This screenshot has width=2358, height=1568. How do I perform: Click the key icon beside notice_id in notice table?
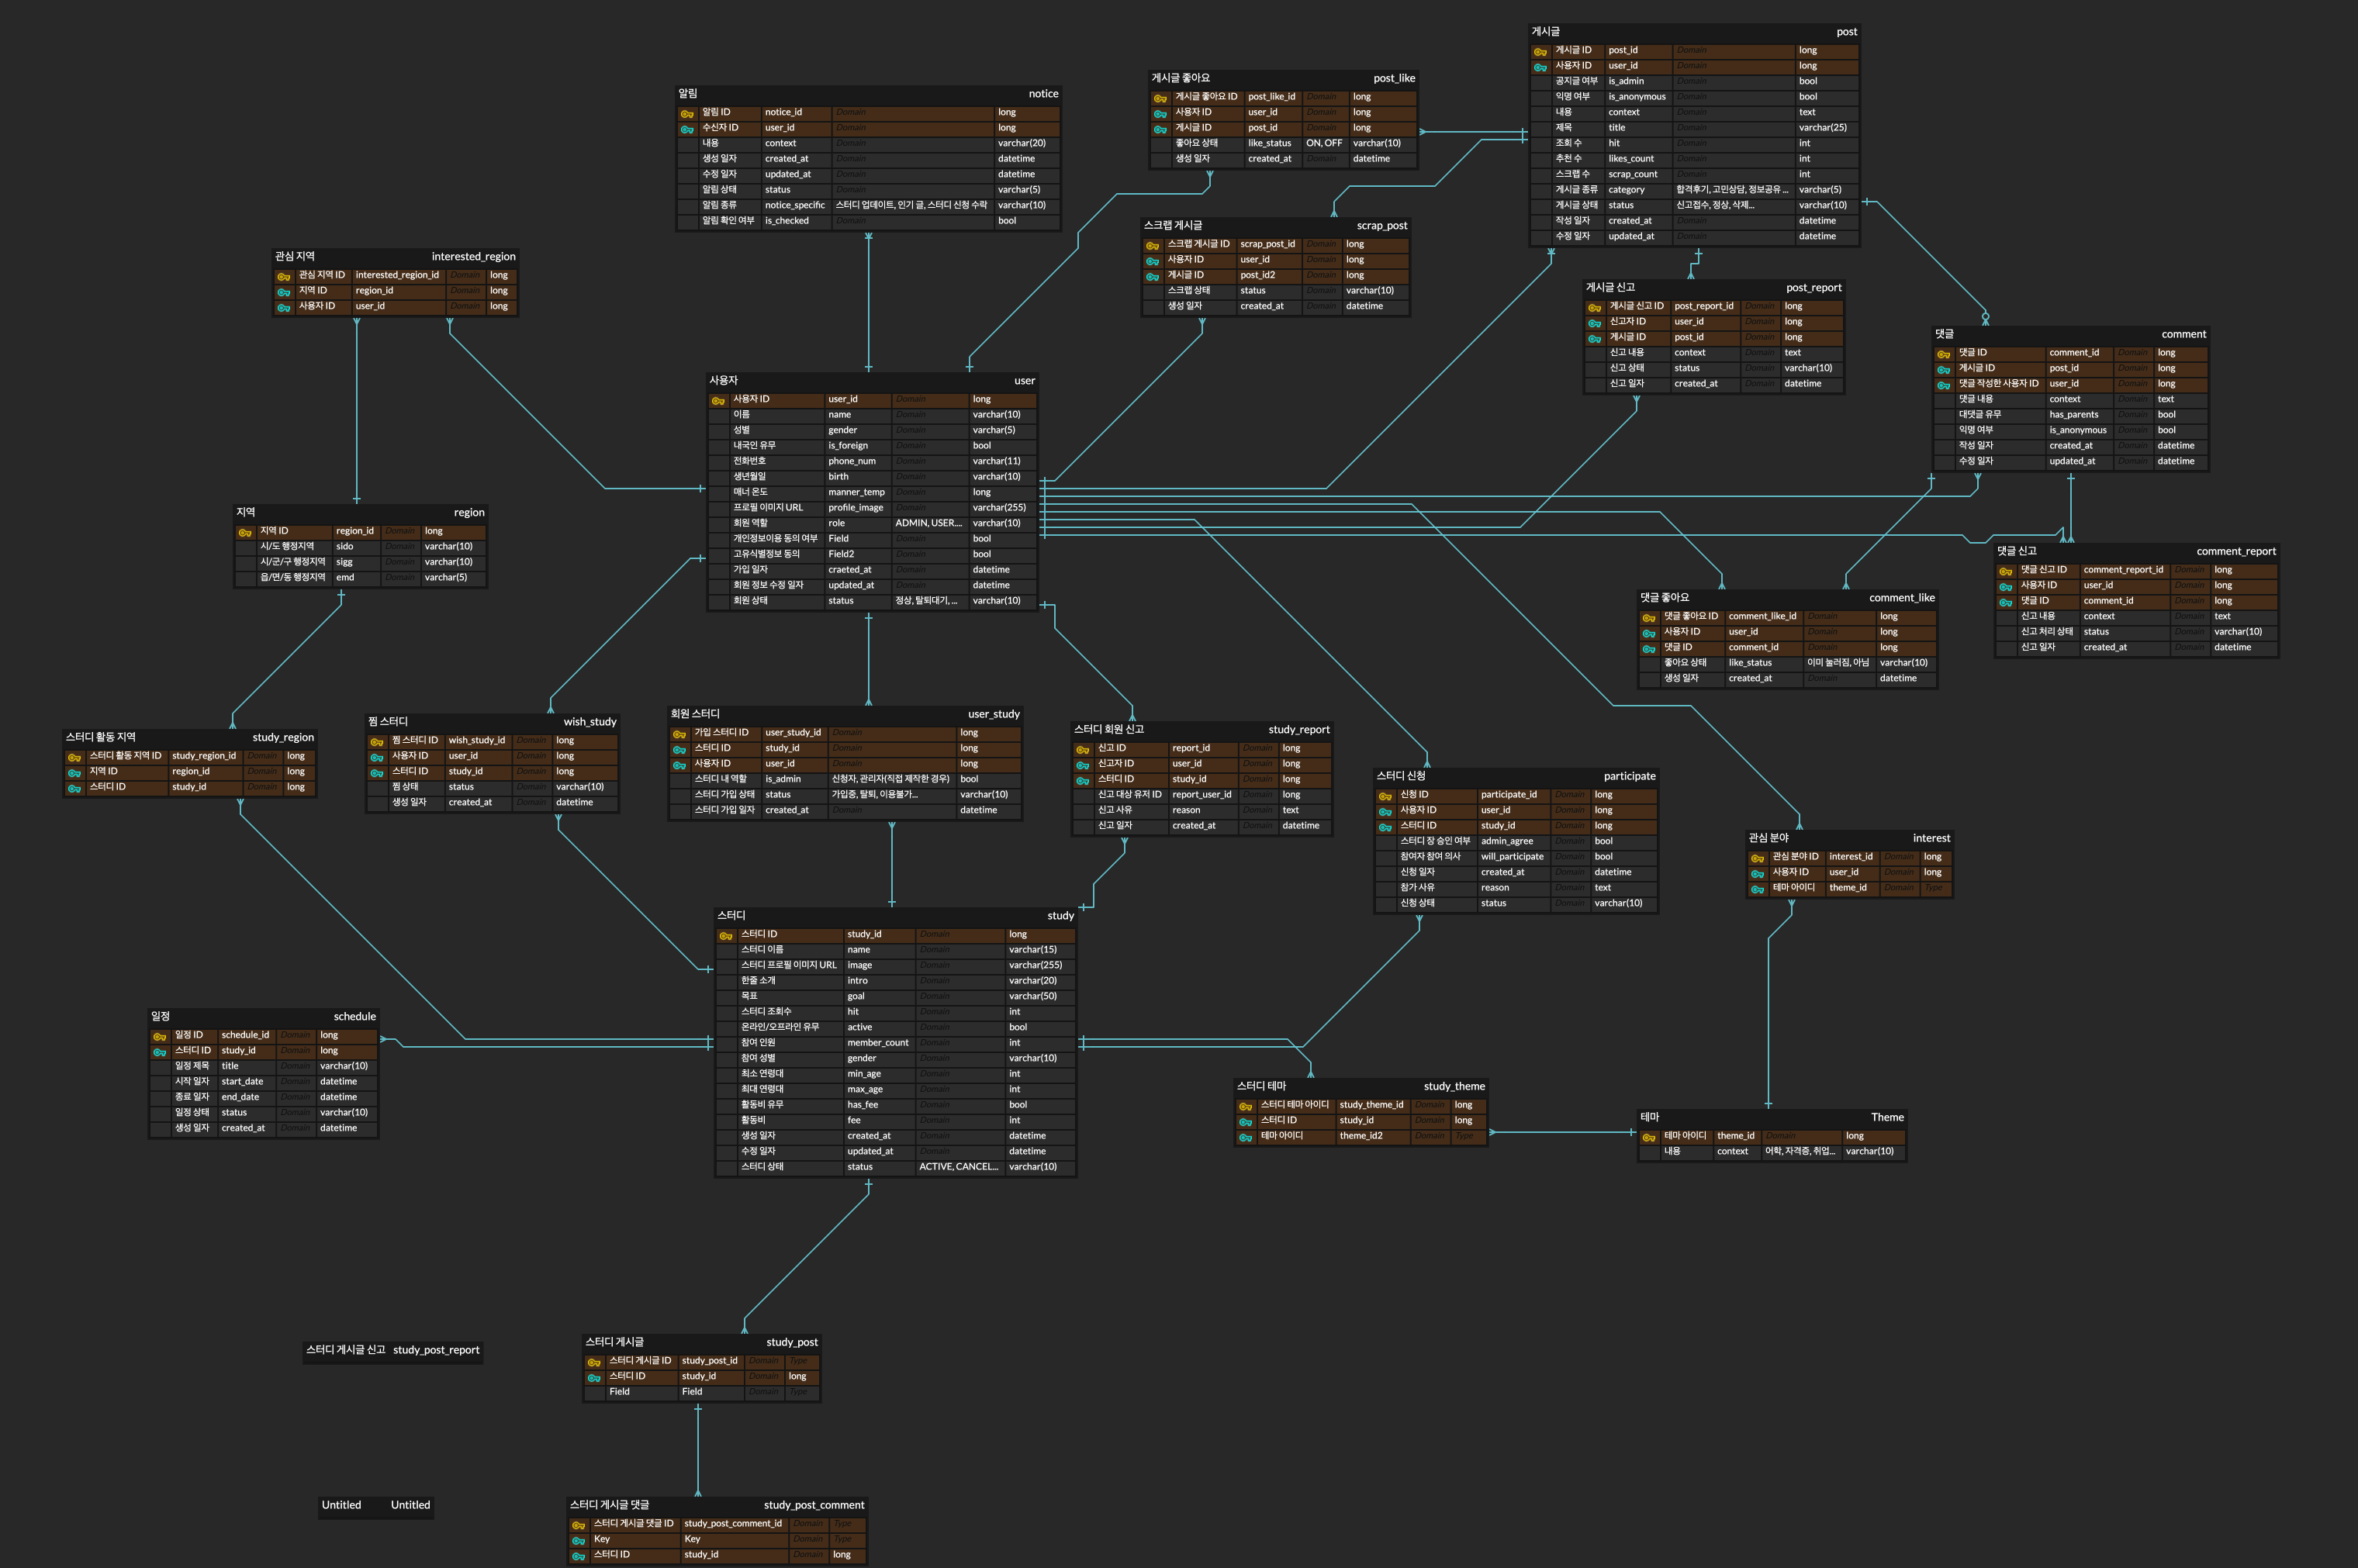(x=687, y=113)
